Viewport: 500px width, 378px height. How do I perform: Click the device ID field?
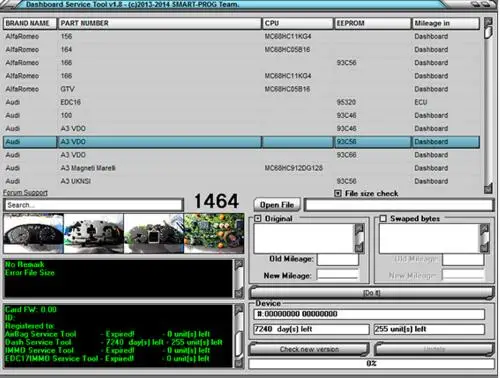point(369,314)
